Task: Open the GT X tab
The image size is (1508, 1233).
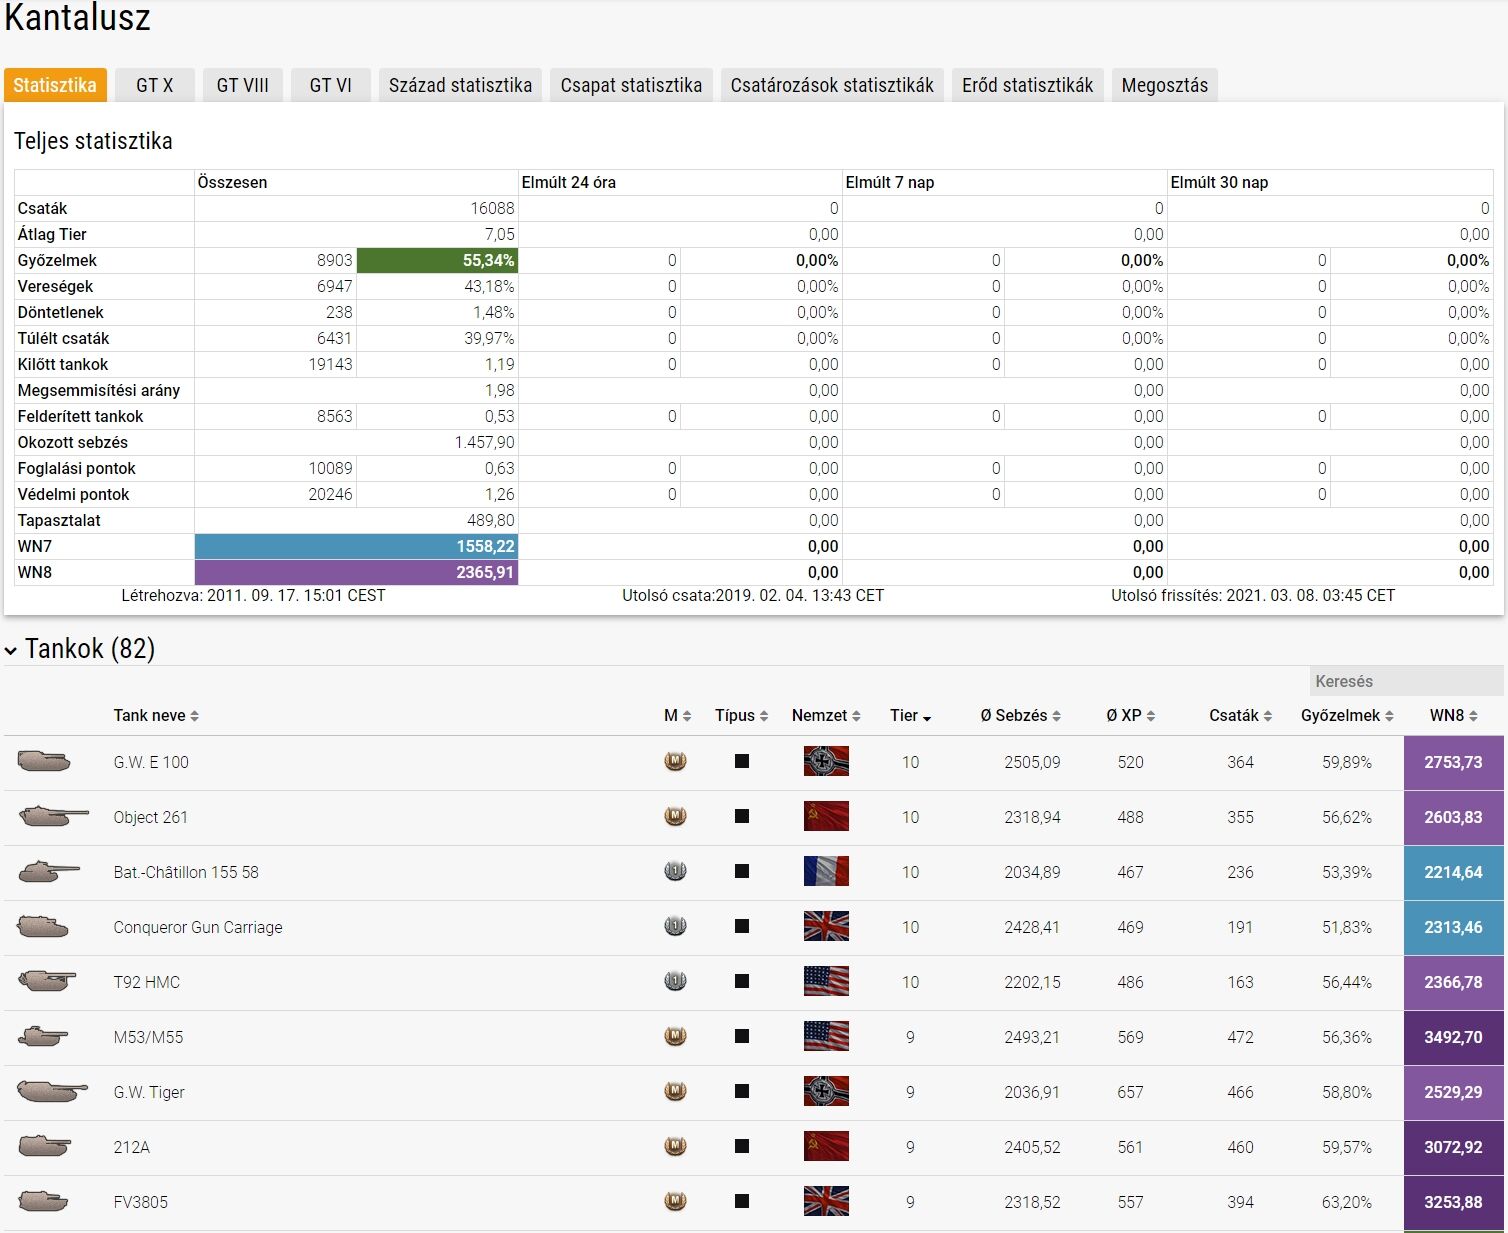Action: click(x=155, y=85)
